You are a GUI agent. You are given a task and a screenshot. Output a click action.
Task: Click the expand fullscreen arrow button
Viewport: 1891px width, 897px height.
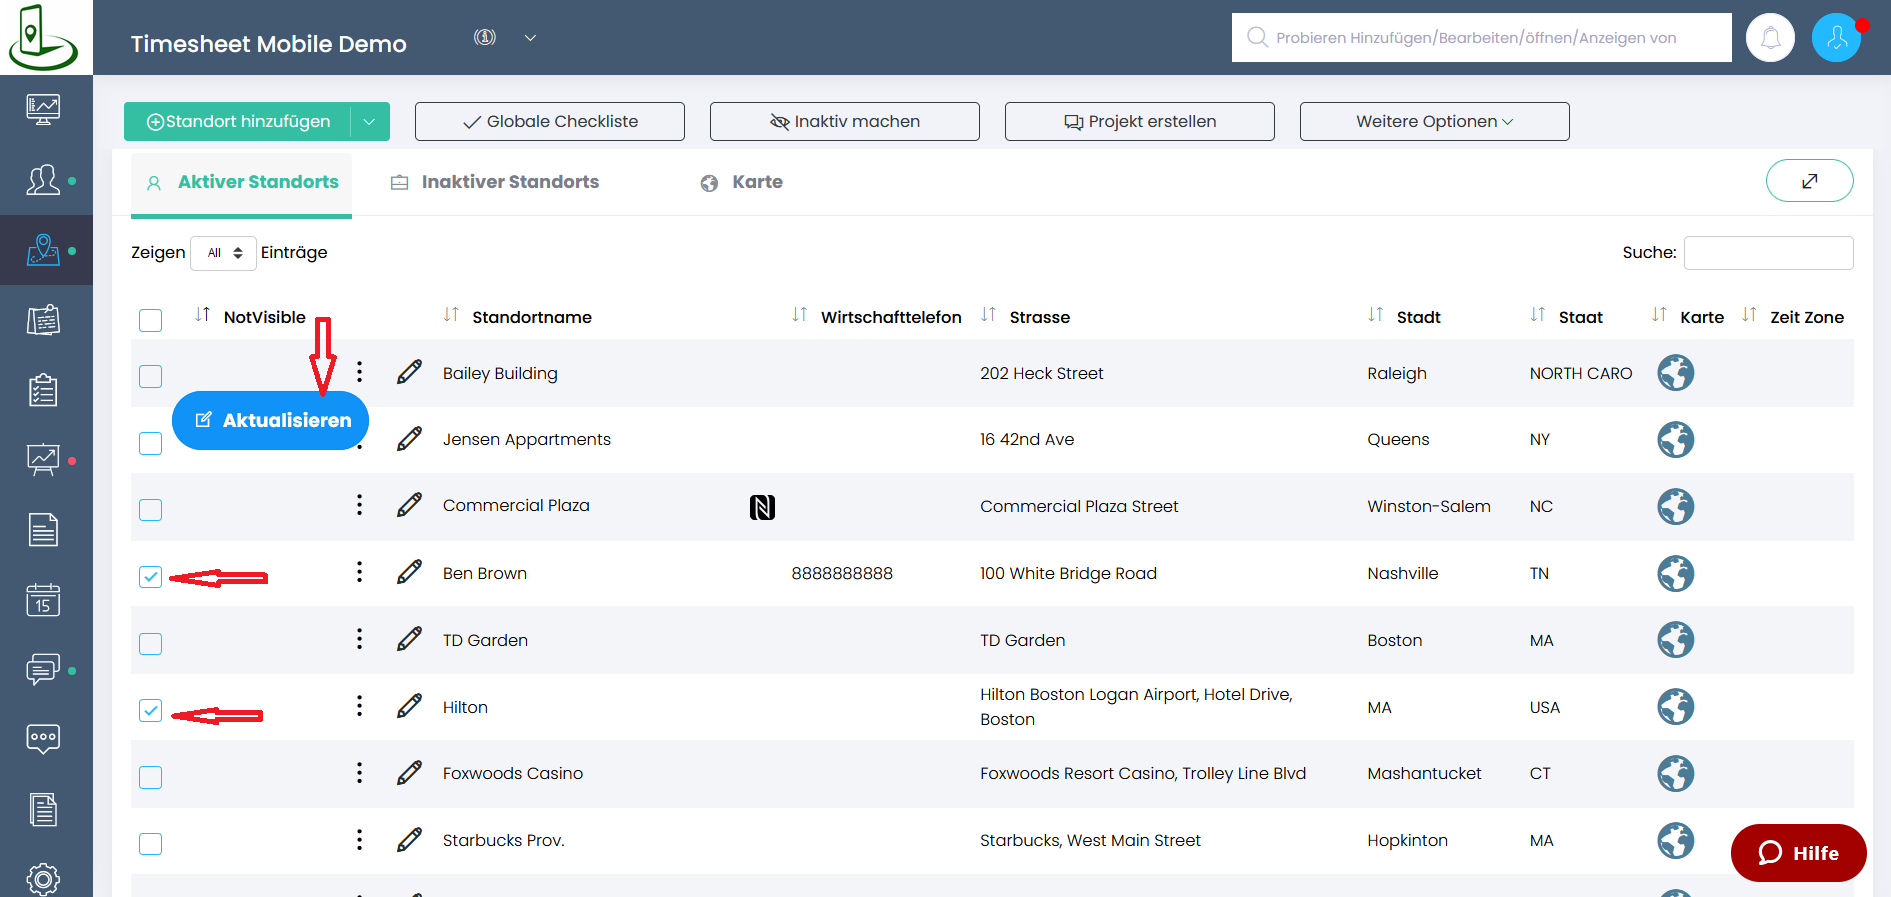tap(1809, 181)
